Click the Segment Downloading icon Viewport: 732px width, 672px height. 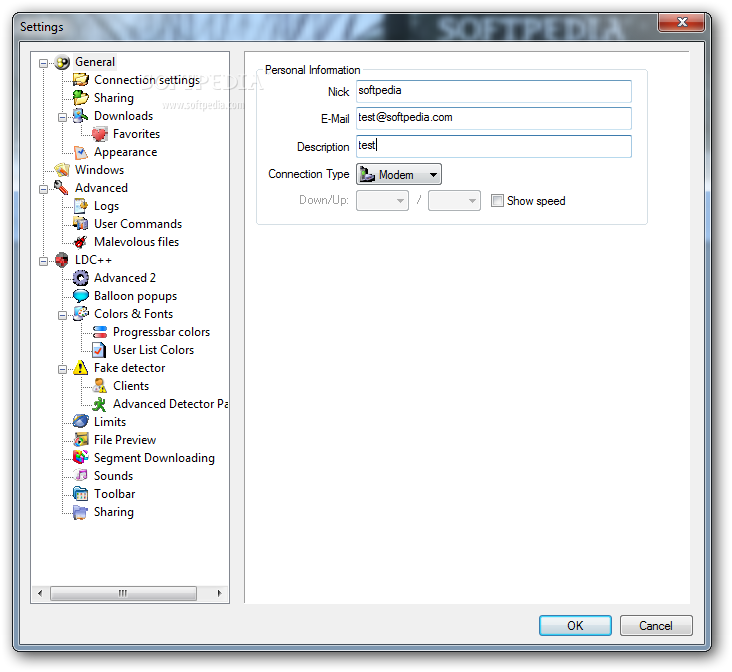click(81, 458)
